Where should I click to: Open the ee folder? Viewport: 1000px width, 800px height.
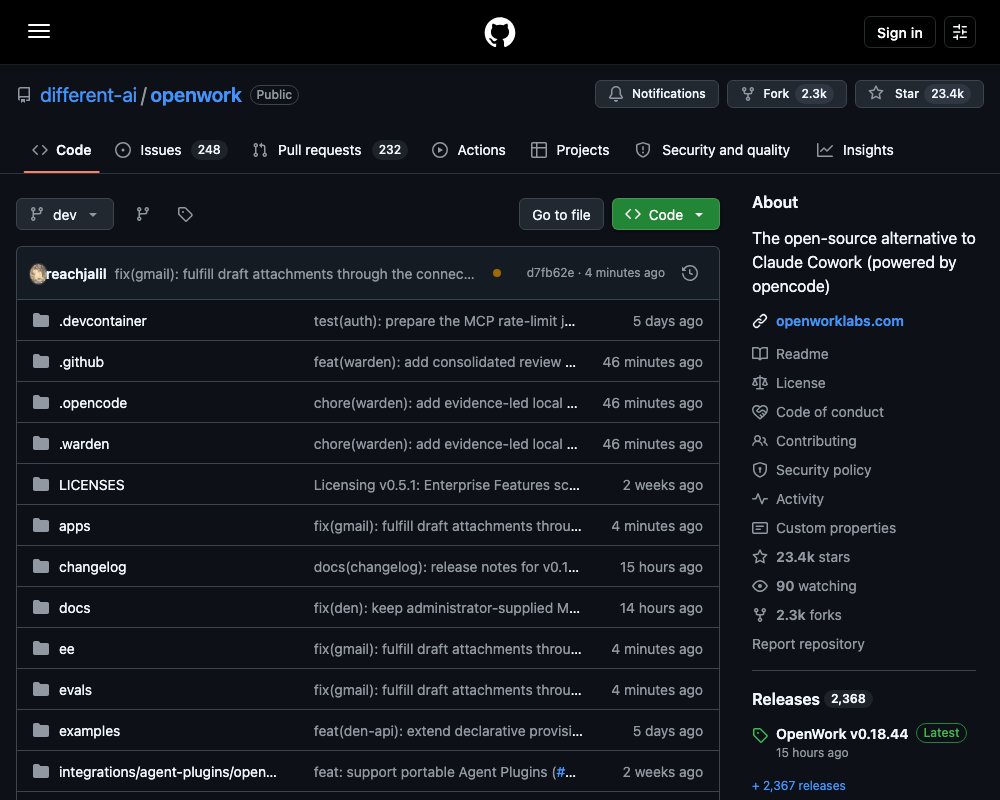(x=66, y=649)
